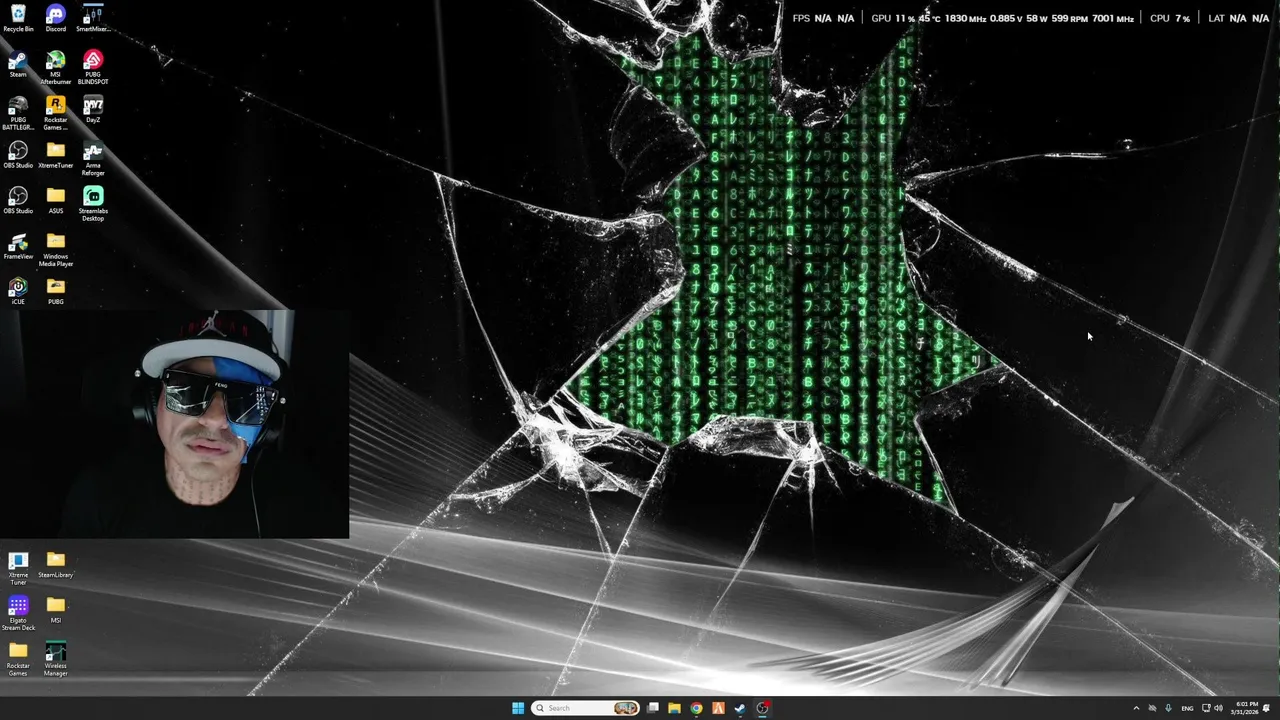Open the clock showing 6:01 PM

1246,708
